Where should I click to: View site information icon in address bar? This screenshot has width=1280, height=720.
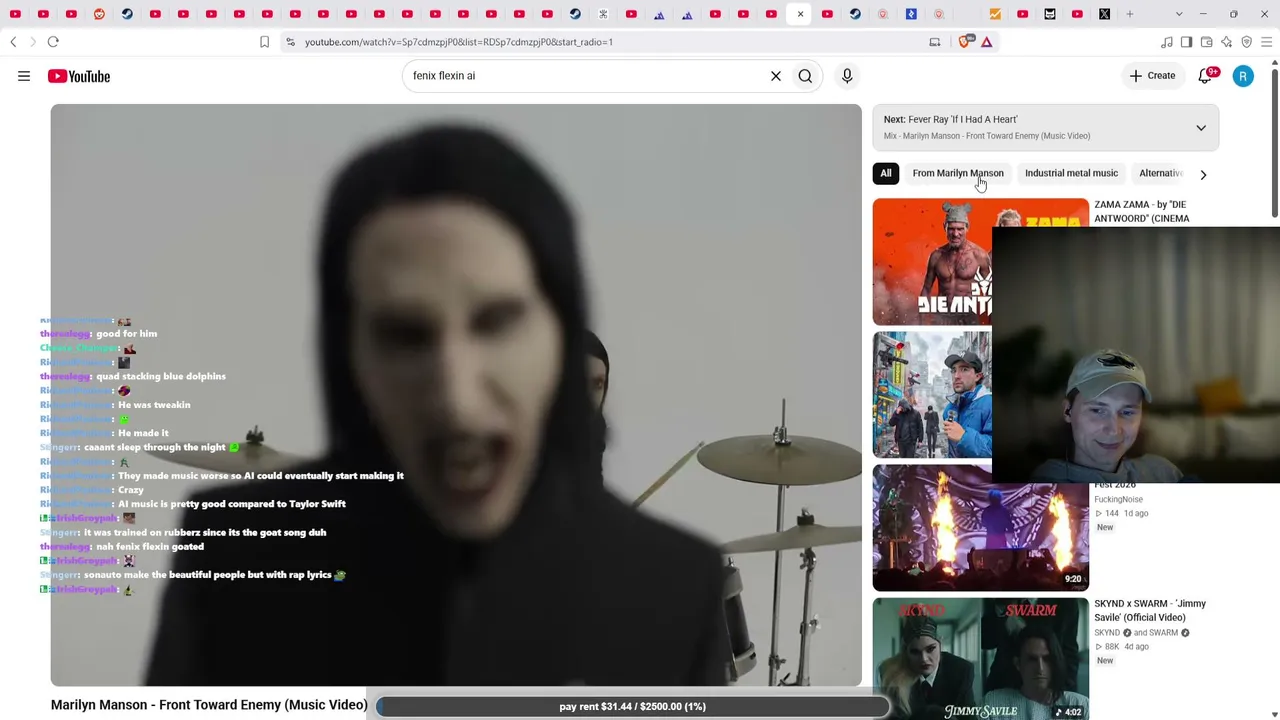click(290, 42)
